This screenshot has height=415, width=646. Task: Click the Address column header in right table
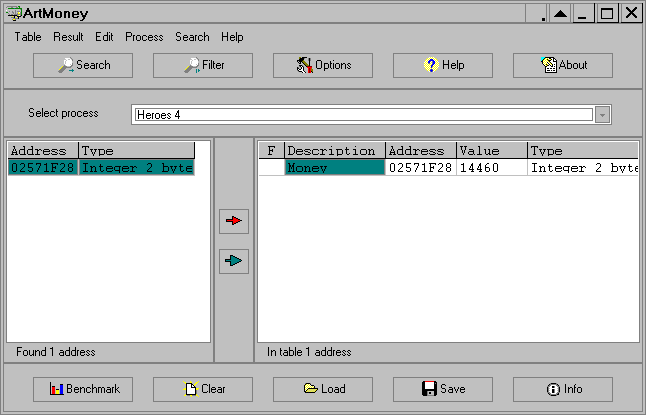[421, 150]
